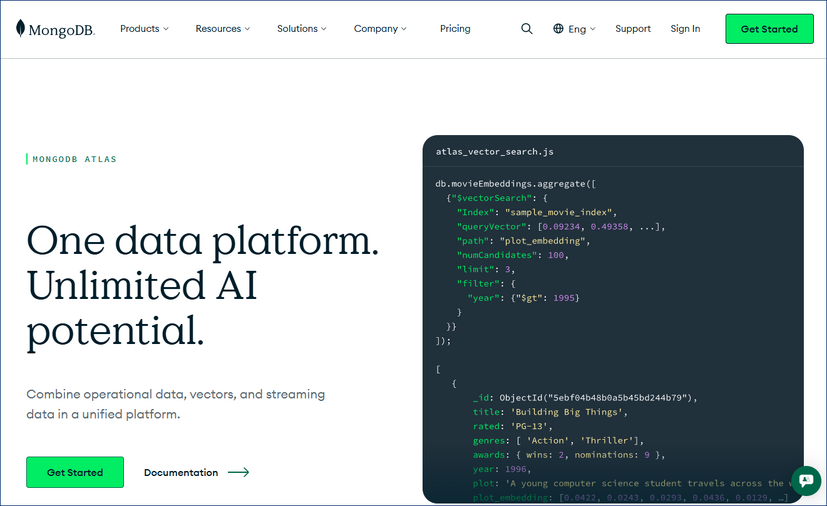Expand the Resources dropdown menu
The image size is (827, 506).
223,28
